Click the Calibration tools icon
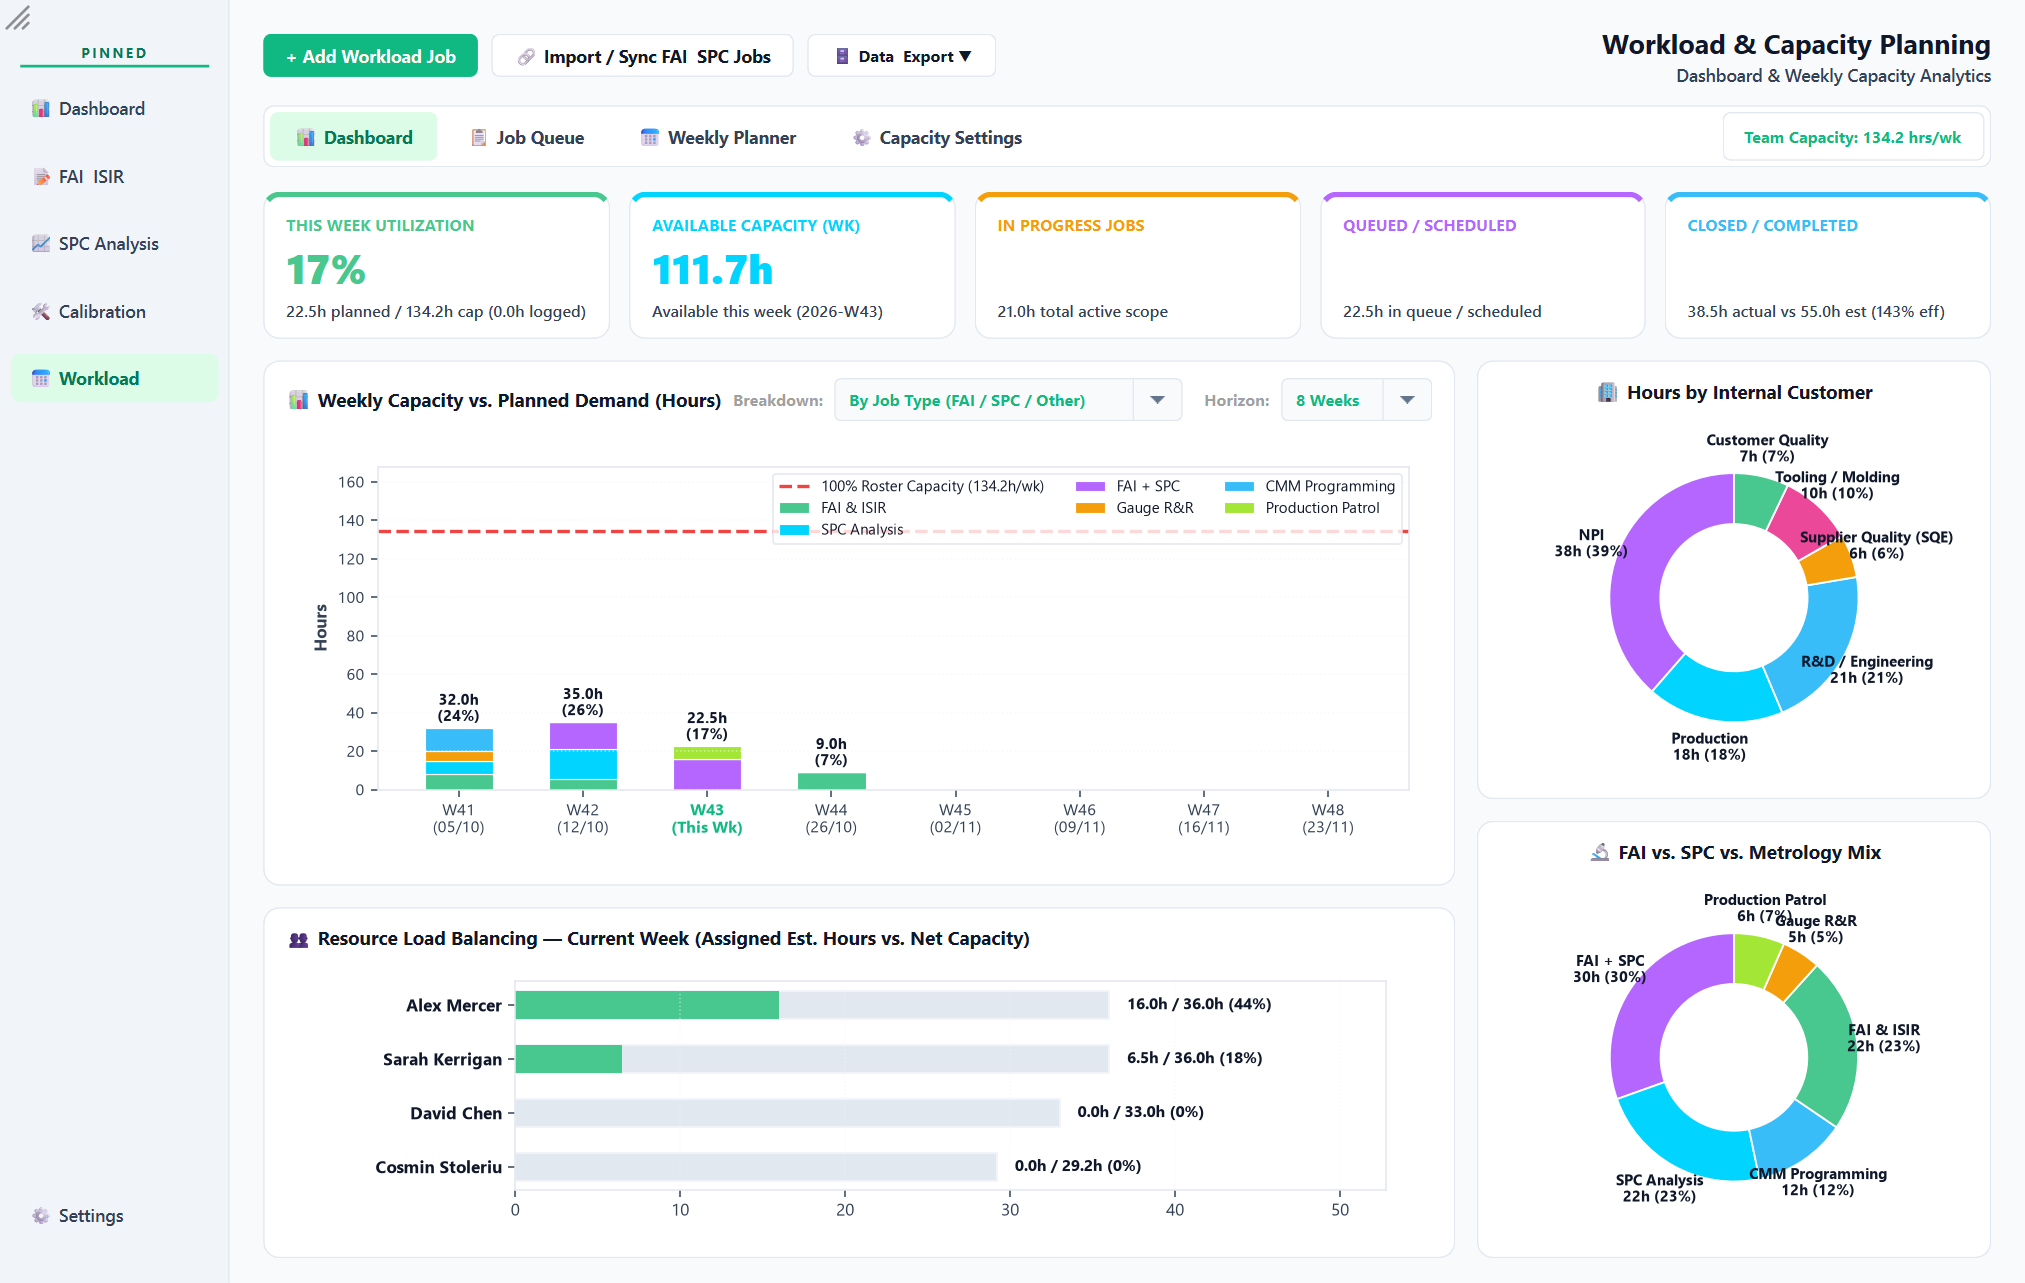2025x1283 pixels. pos(40,312)
